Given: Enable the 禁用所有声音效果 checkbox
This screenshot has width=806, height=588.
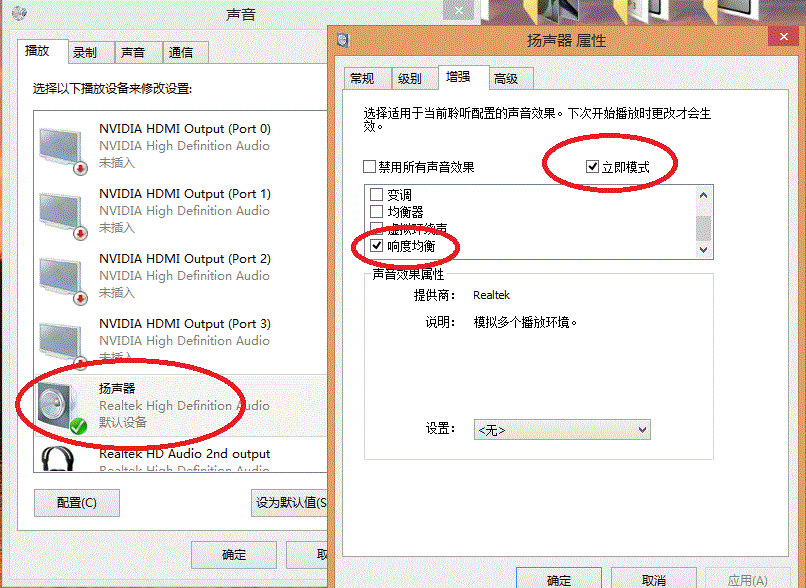Looking at the screenshot, I should click(x=370, y=167).
